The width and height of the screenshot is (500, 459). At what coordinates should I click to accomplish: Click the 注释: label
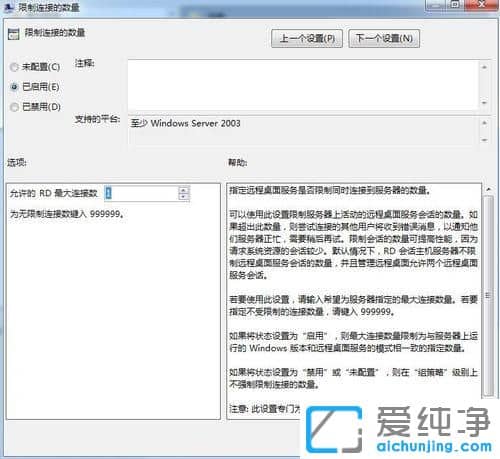pos(85,63)
